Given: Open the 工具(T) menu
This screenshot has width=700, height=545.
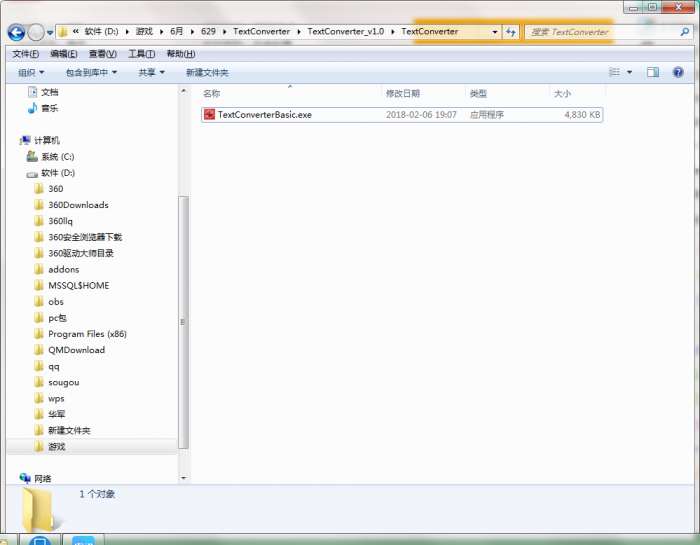Looking at the screenshot, I should coord(142,54).
